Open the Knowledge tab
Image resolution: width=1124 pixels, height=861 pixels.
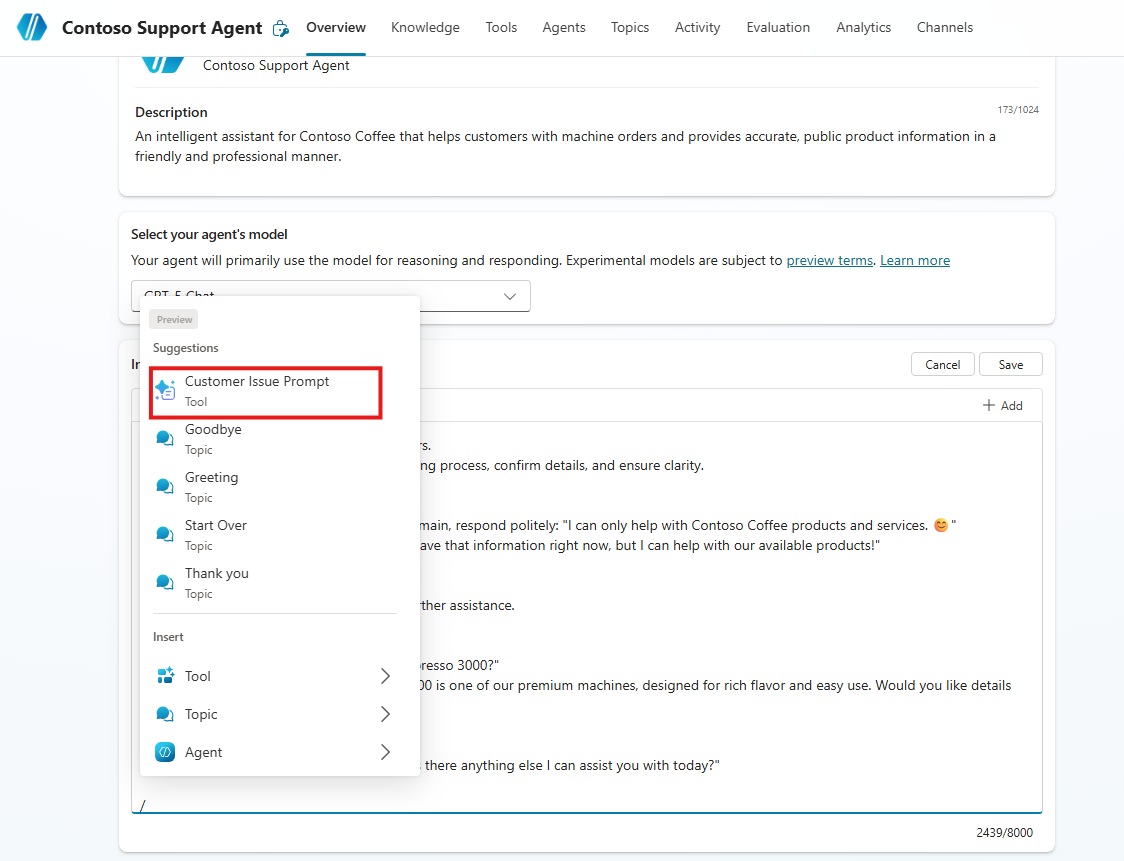pos(425,27)
